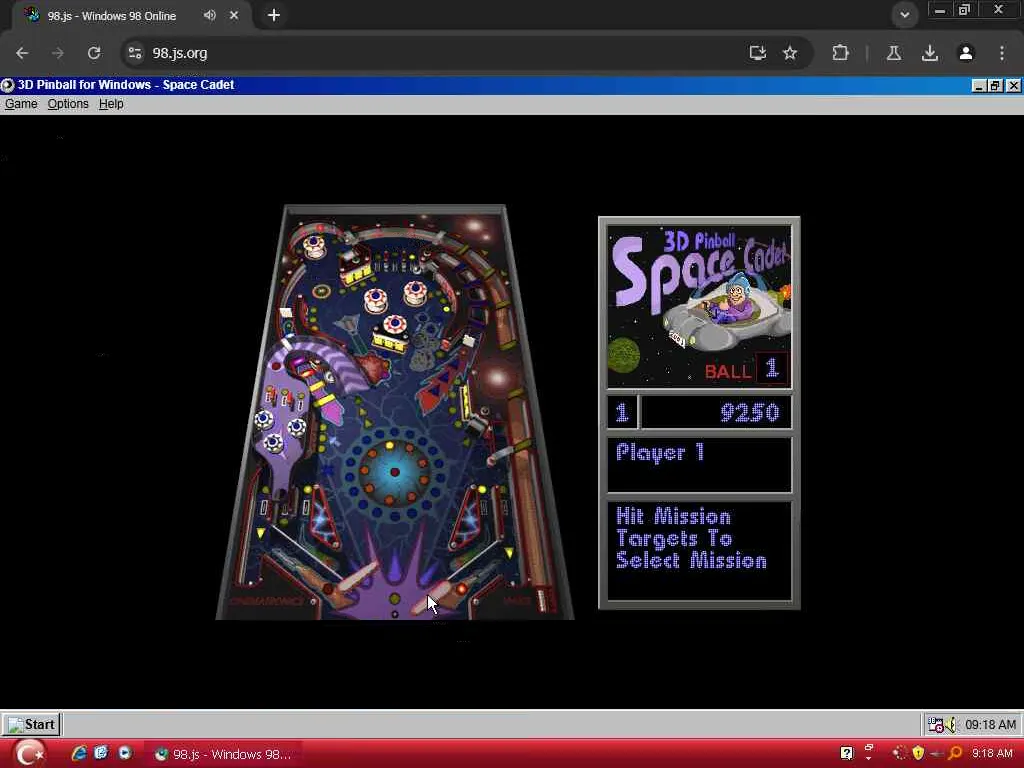Click the red host Start orb with flag
The height and width of the screenshot is (768, 1024).
[29, 754]
